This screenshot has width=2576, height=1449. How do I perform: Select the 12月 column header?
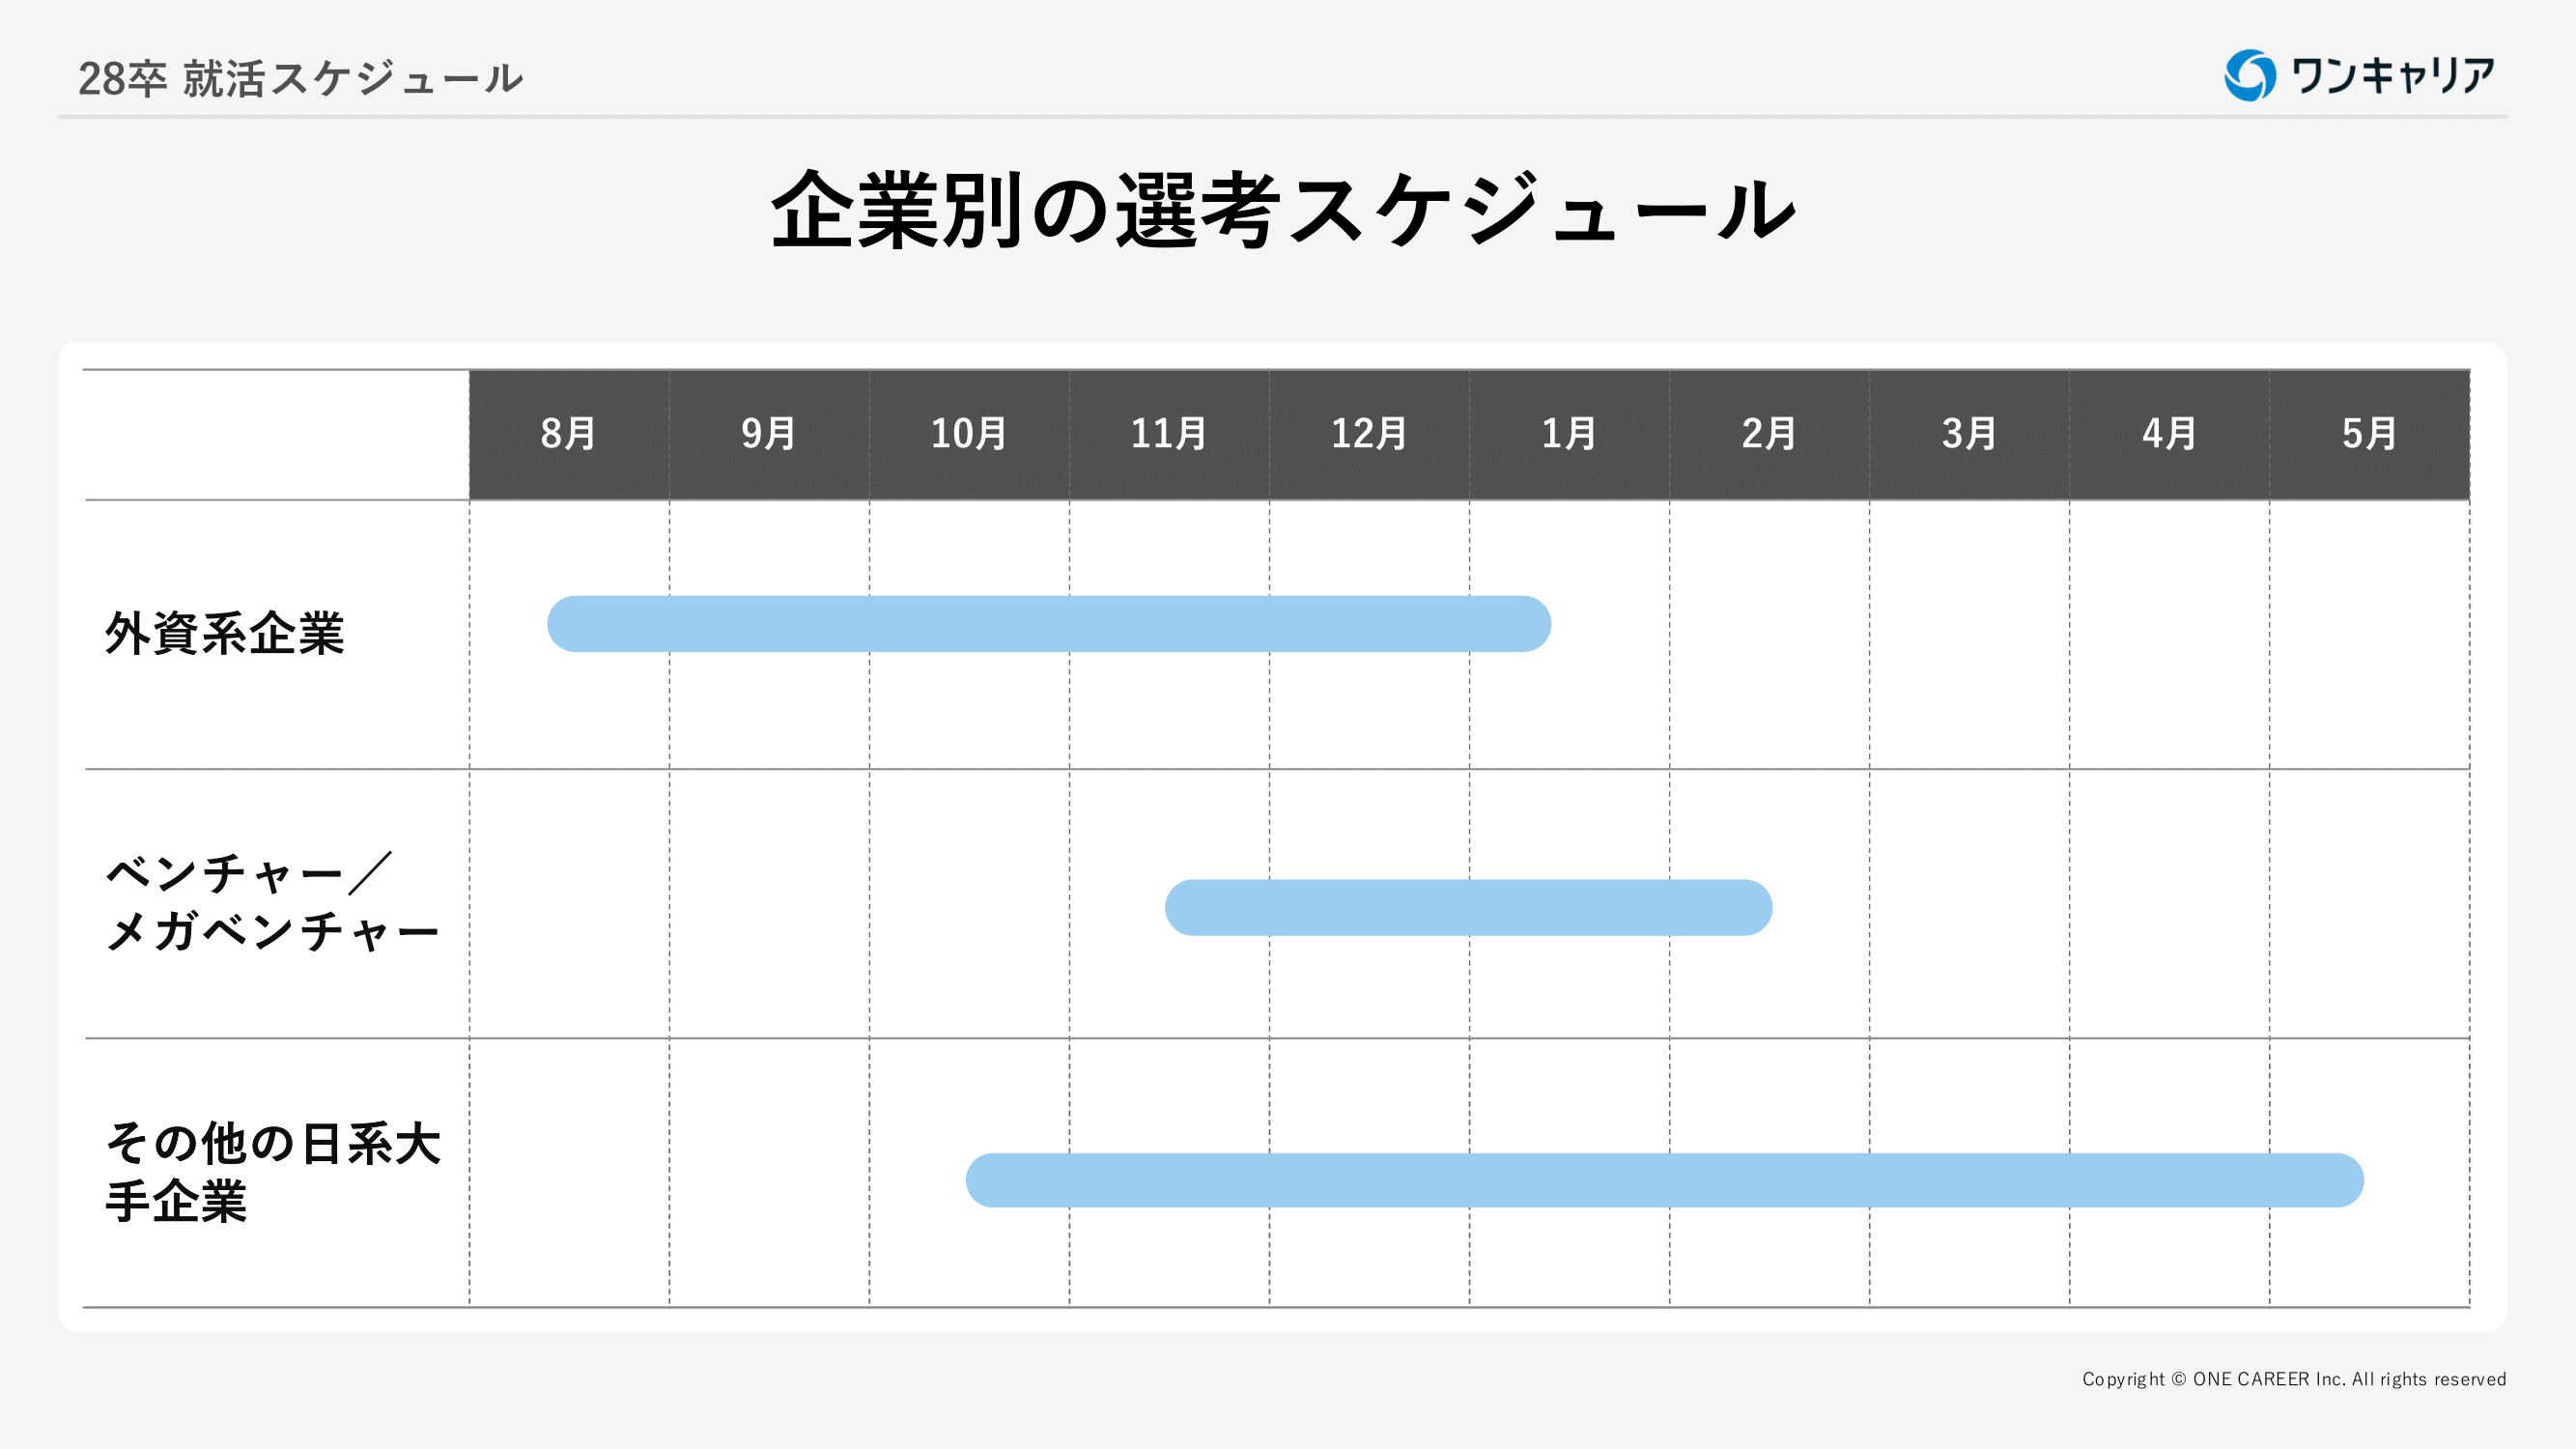[x=1369, y=434]
